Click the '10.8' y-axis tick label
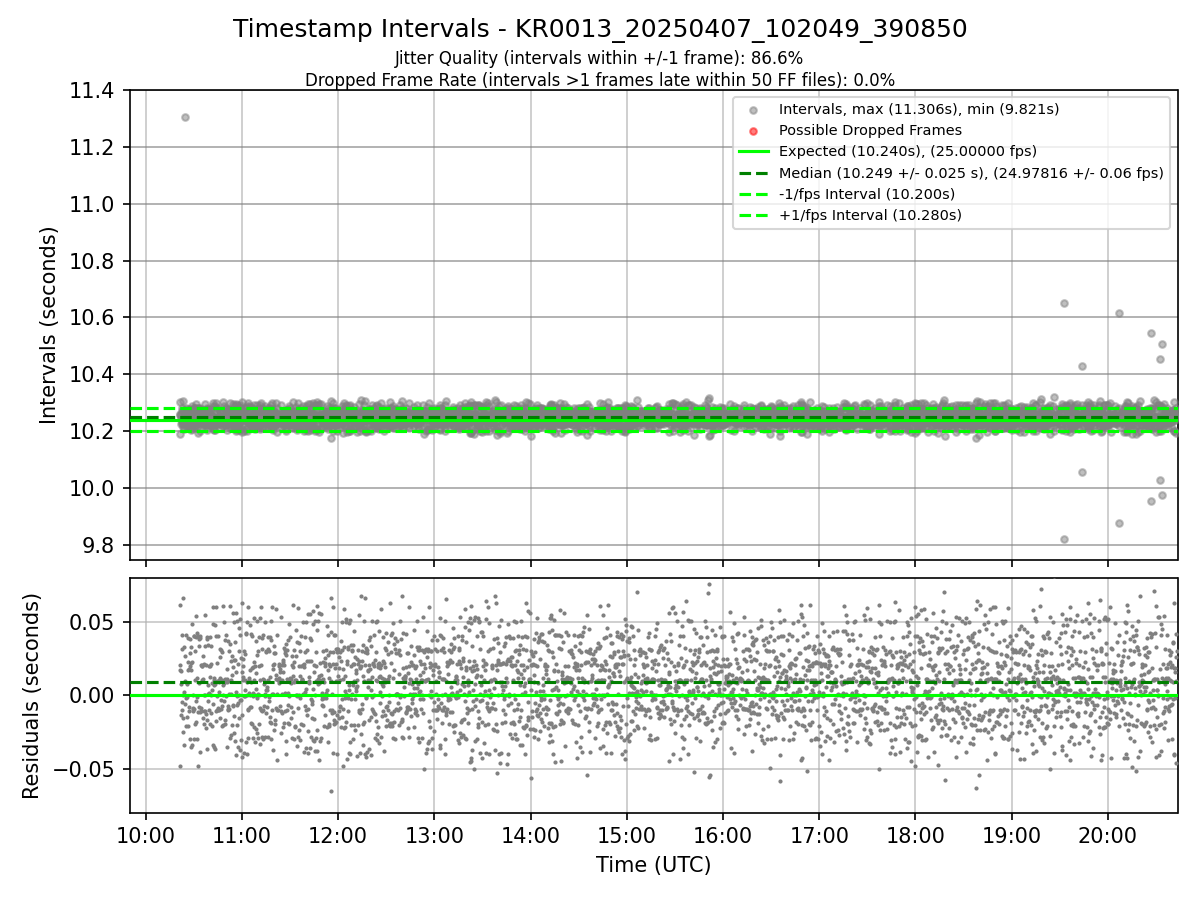The image size is (1200, 900). coord(94,262)
